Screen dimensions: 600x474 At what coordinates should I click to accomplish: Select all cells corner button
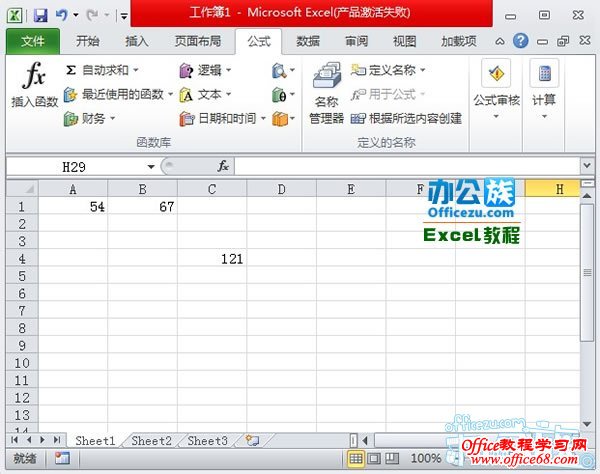[22, 189]
